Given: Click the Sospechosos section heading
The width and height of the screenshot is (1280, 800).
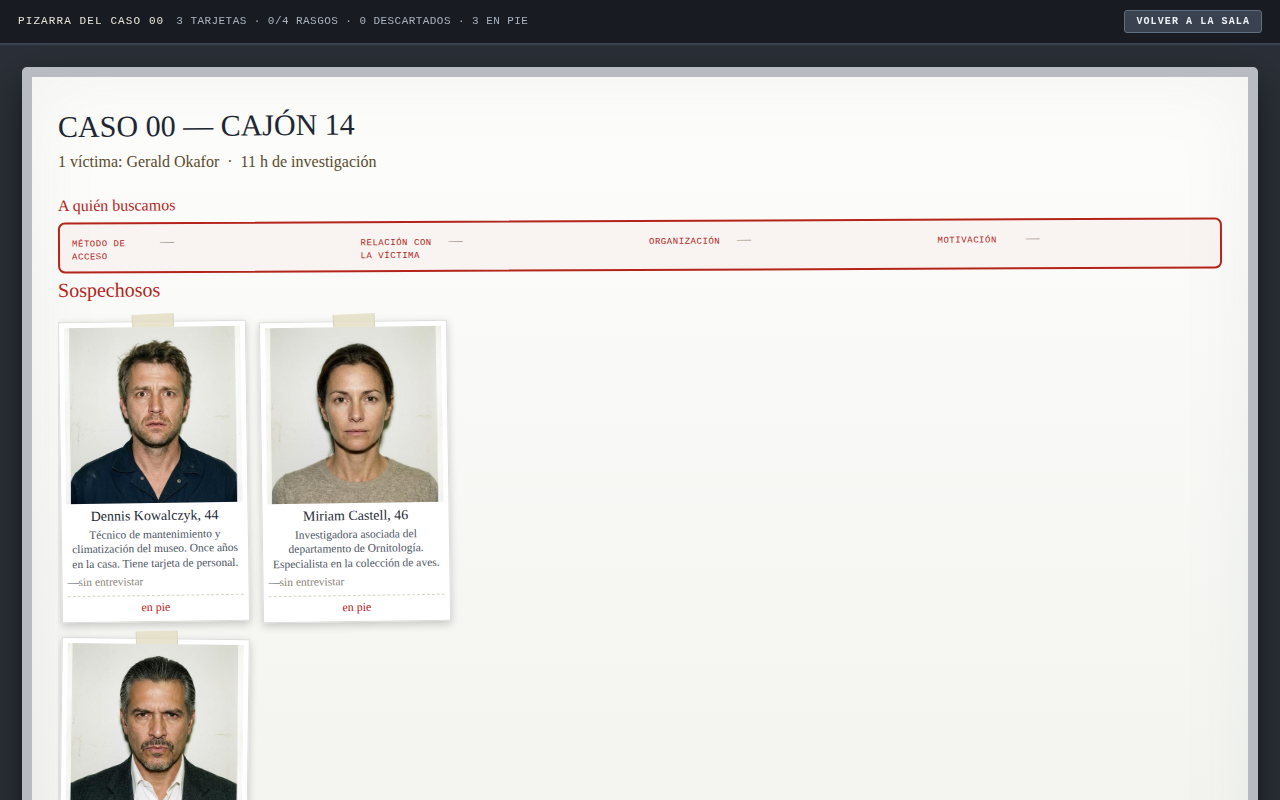Looking at the screenshot, I should click(109, 291).
